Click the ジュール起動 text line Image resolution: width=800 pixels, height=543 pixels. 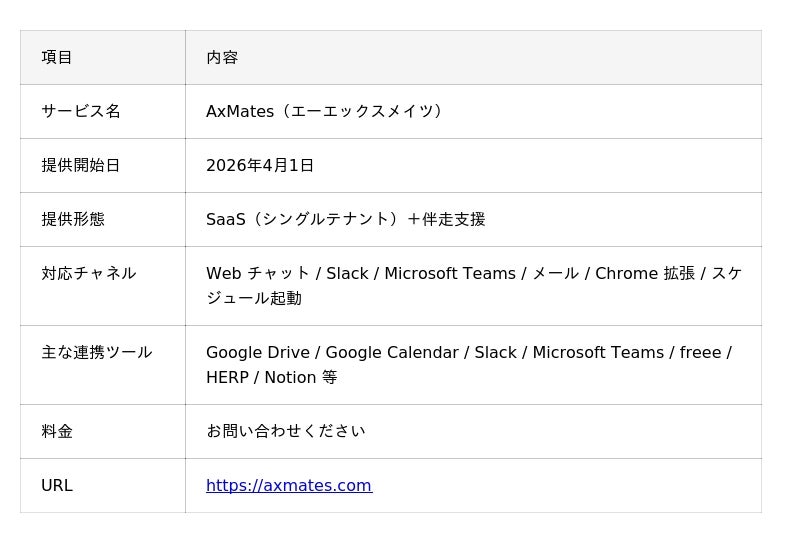point(254,299)
